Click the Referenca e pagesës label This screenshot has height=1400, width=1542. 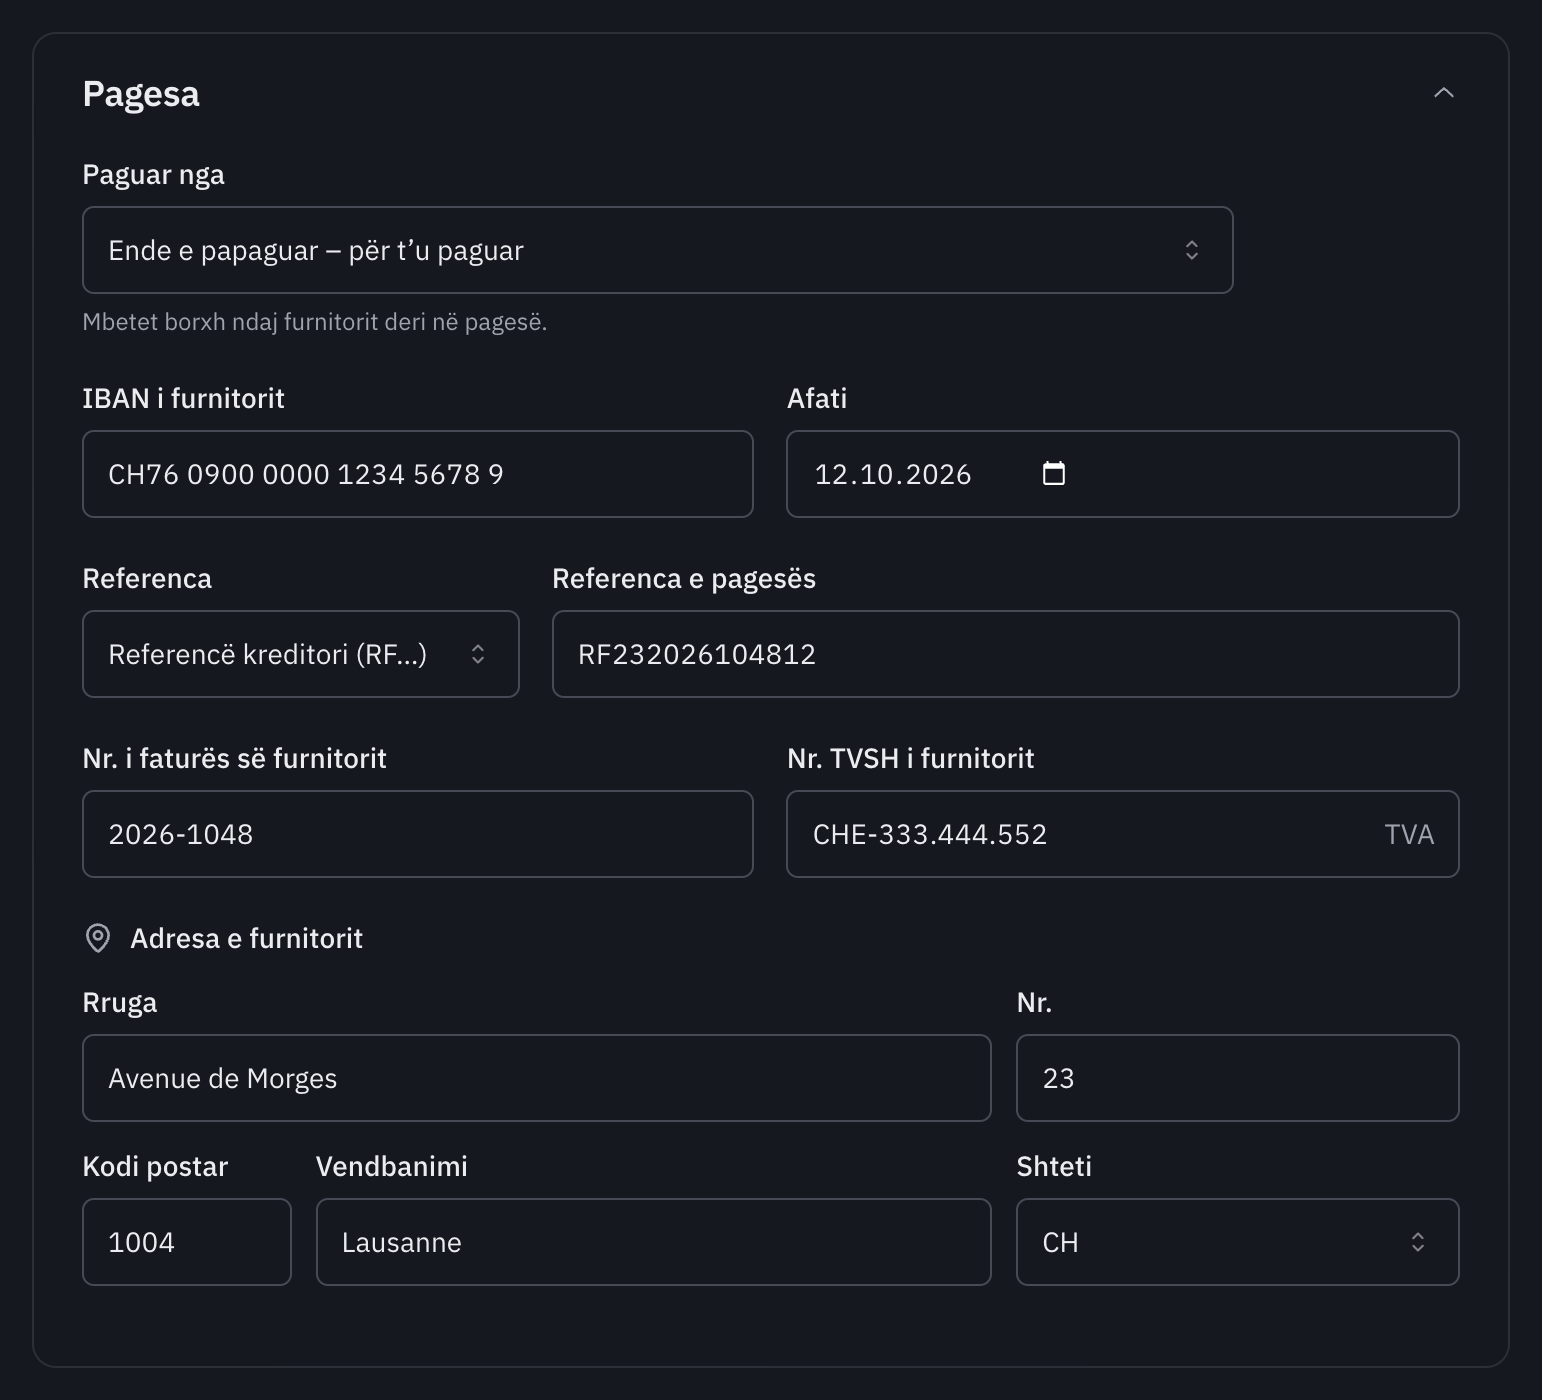point(684,579)
